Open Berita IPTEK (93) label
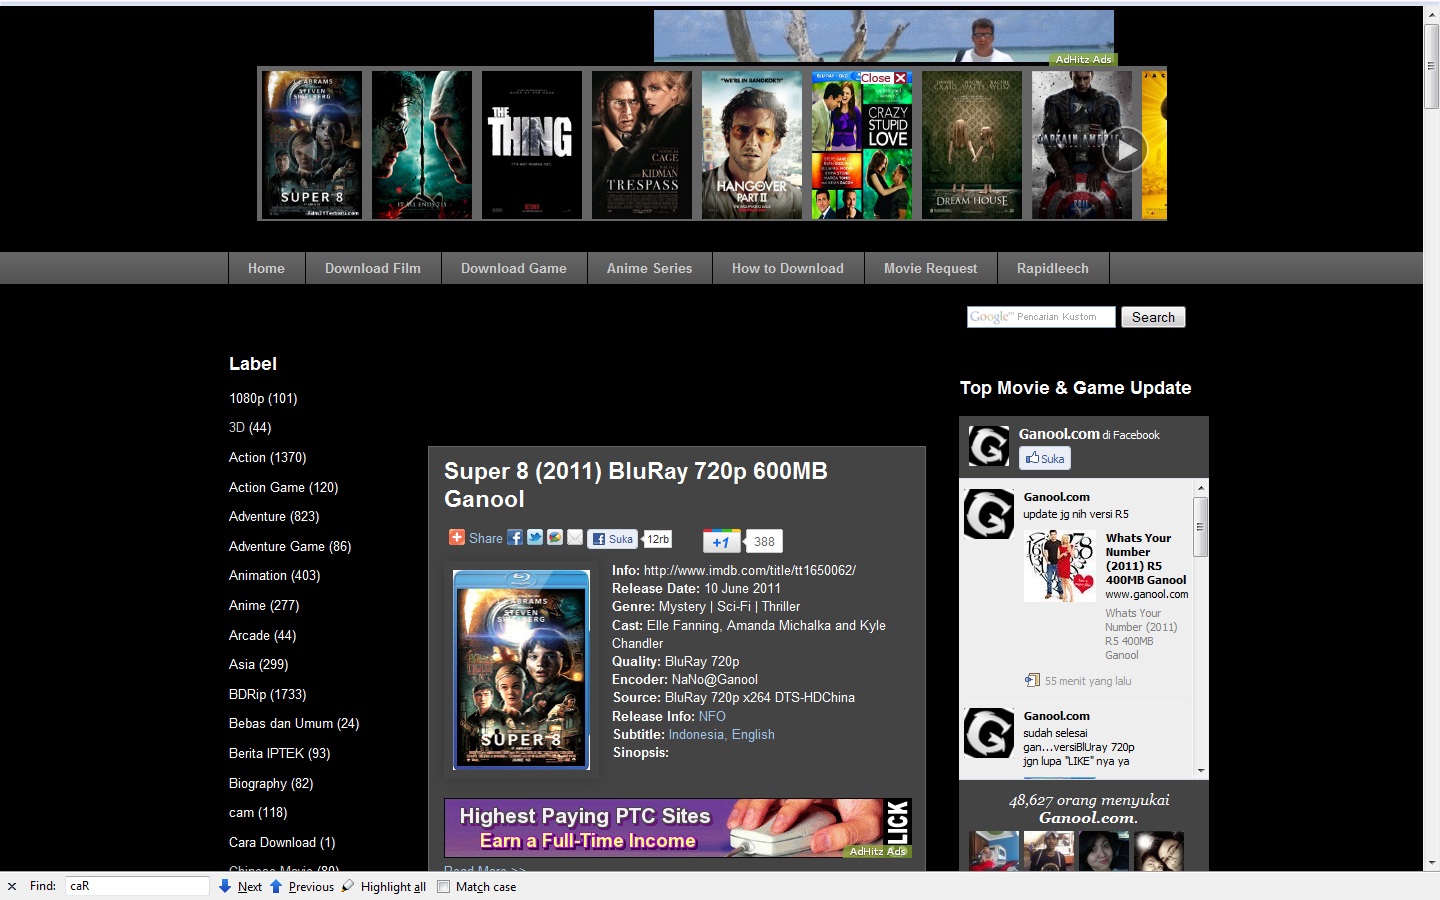This screenshot has height=900, width=1440. tap(280, 753)
